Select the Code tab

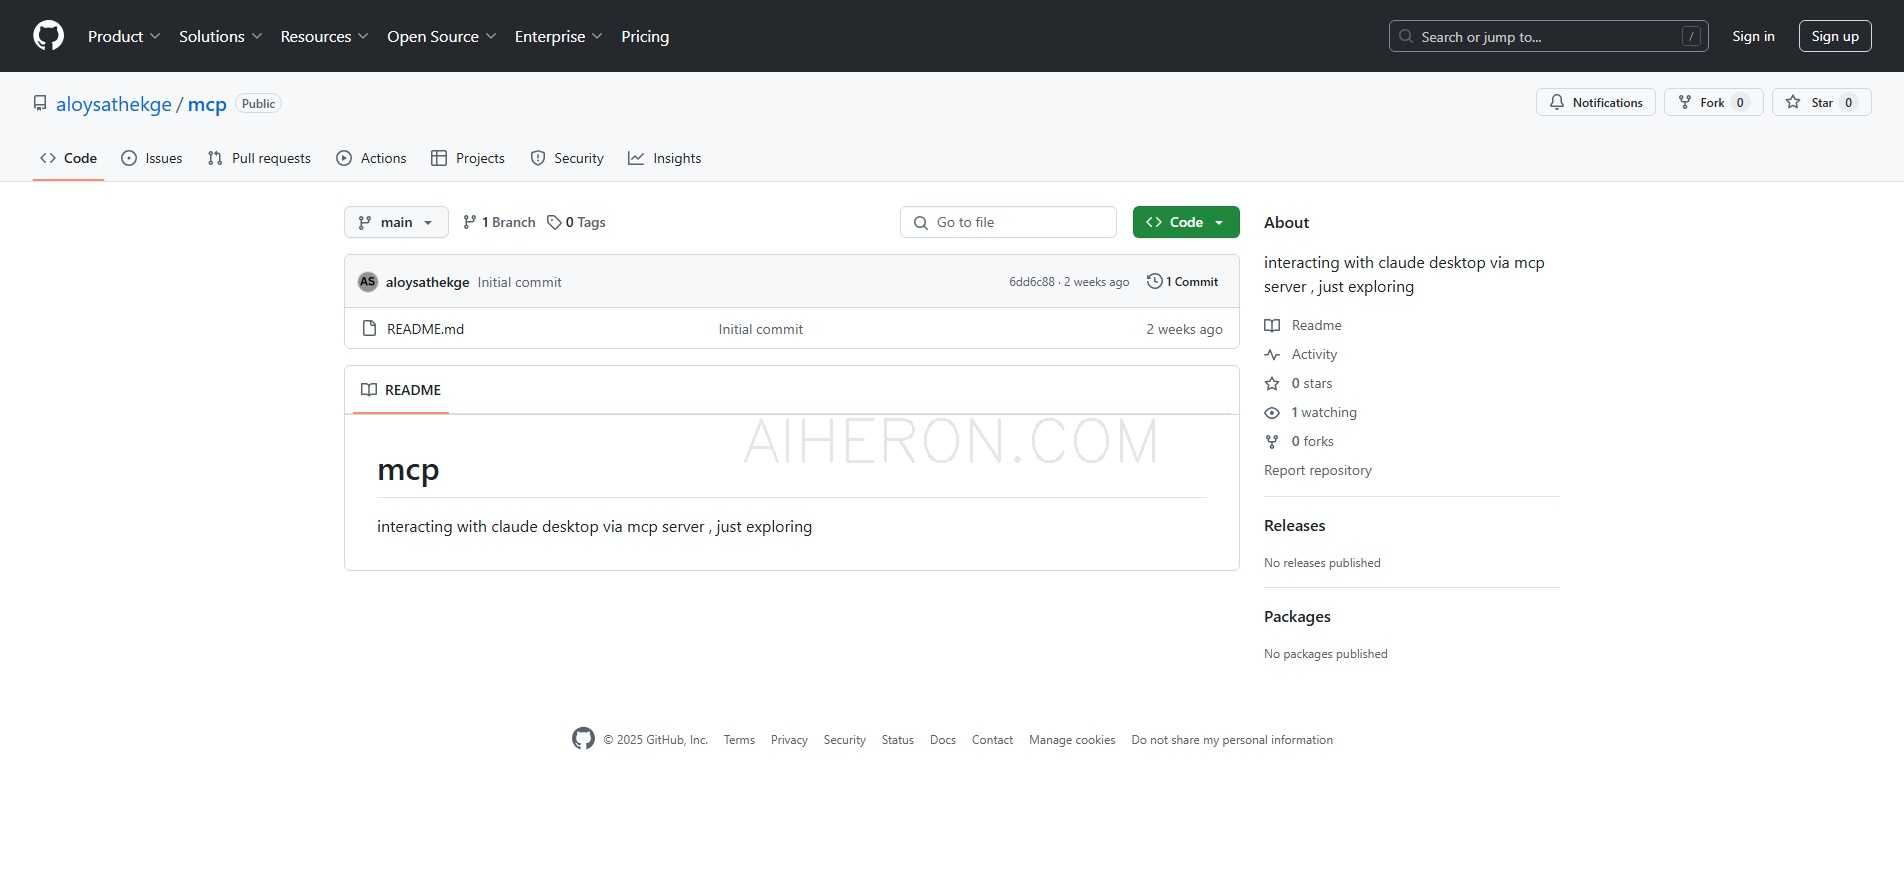[68, 158]
